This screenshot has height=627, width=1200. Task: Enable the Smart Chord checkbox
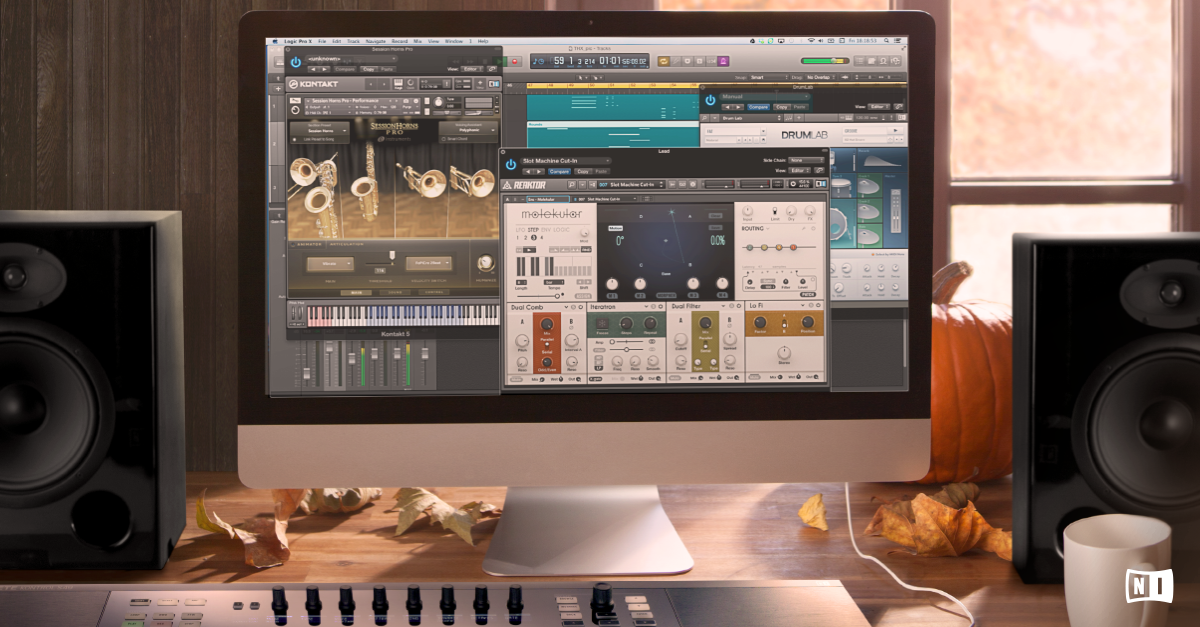444,139
